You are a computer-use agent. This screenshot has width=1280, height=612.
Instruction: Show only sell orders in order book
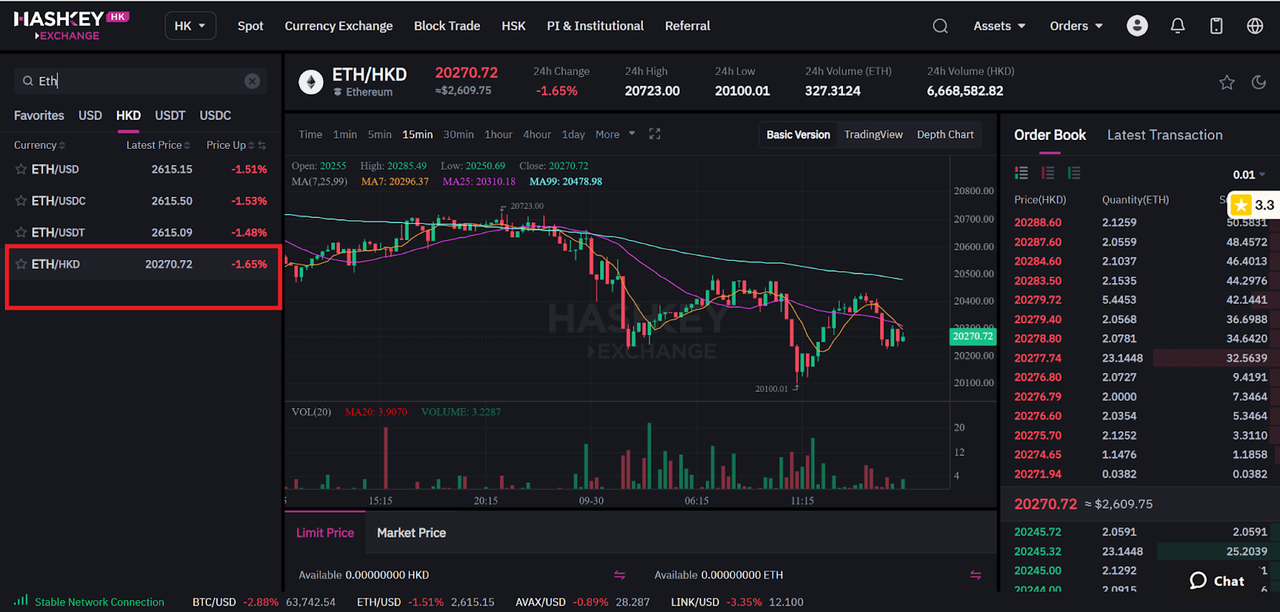(x=1047, y=173)
